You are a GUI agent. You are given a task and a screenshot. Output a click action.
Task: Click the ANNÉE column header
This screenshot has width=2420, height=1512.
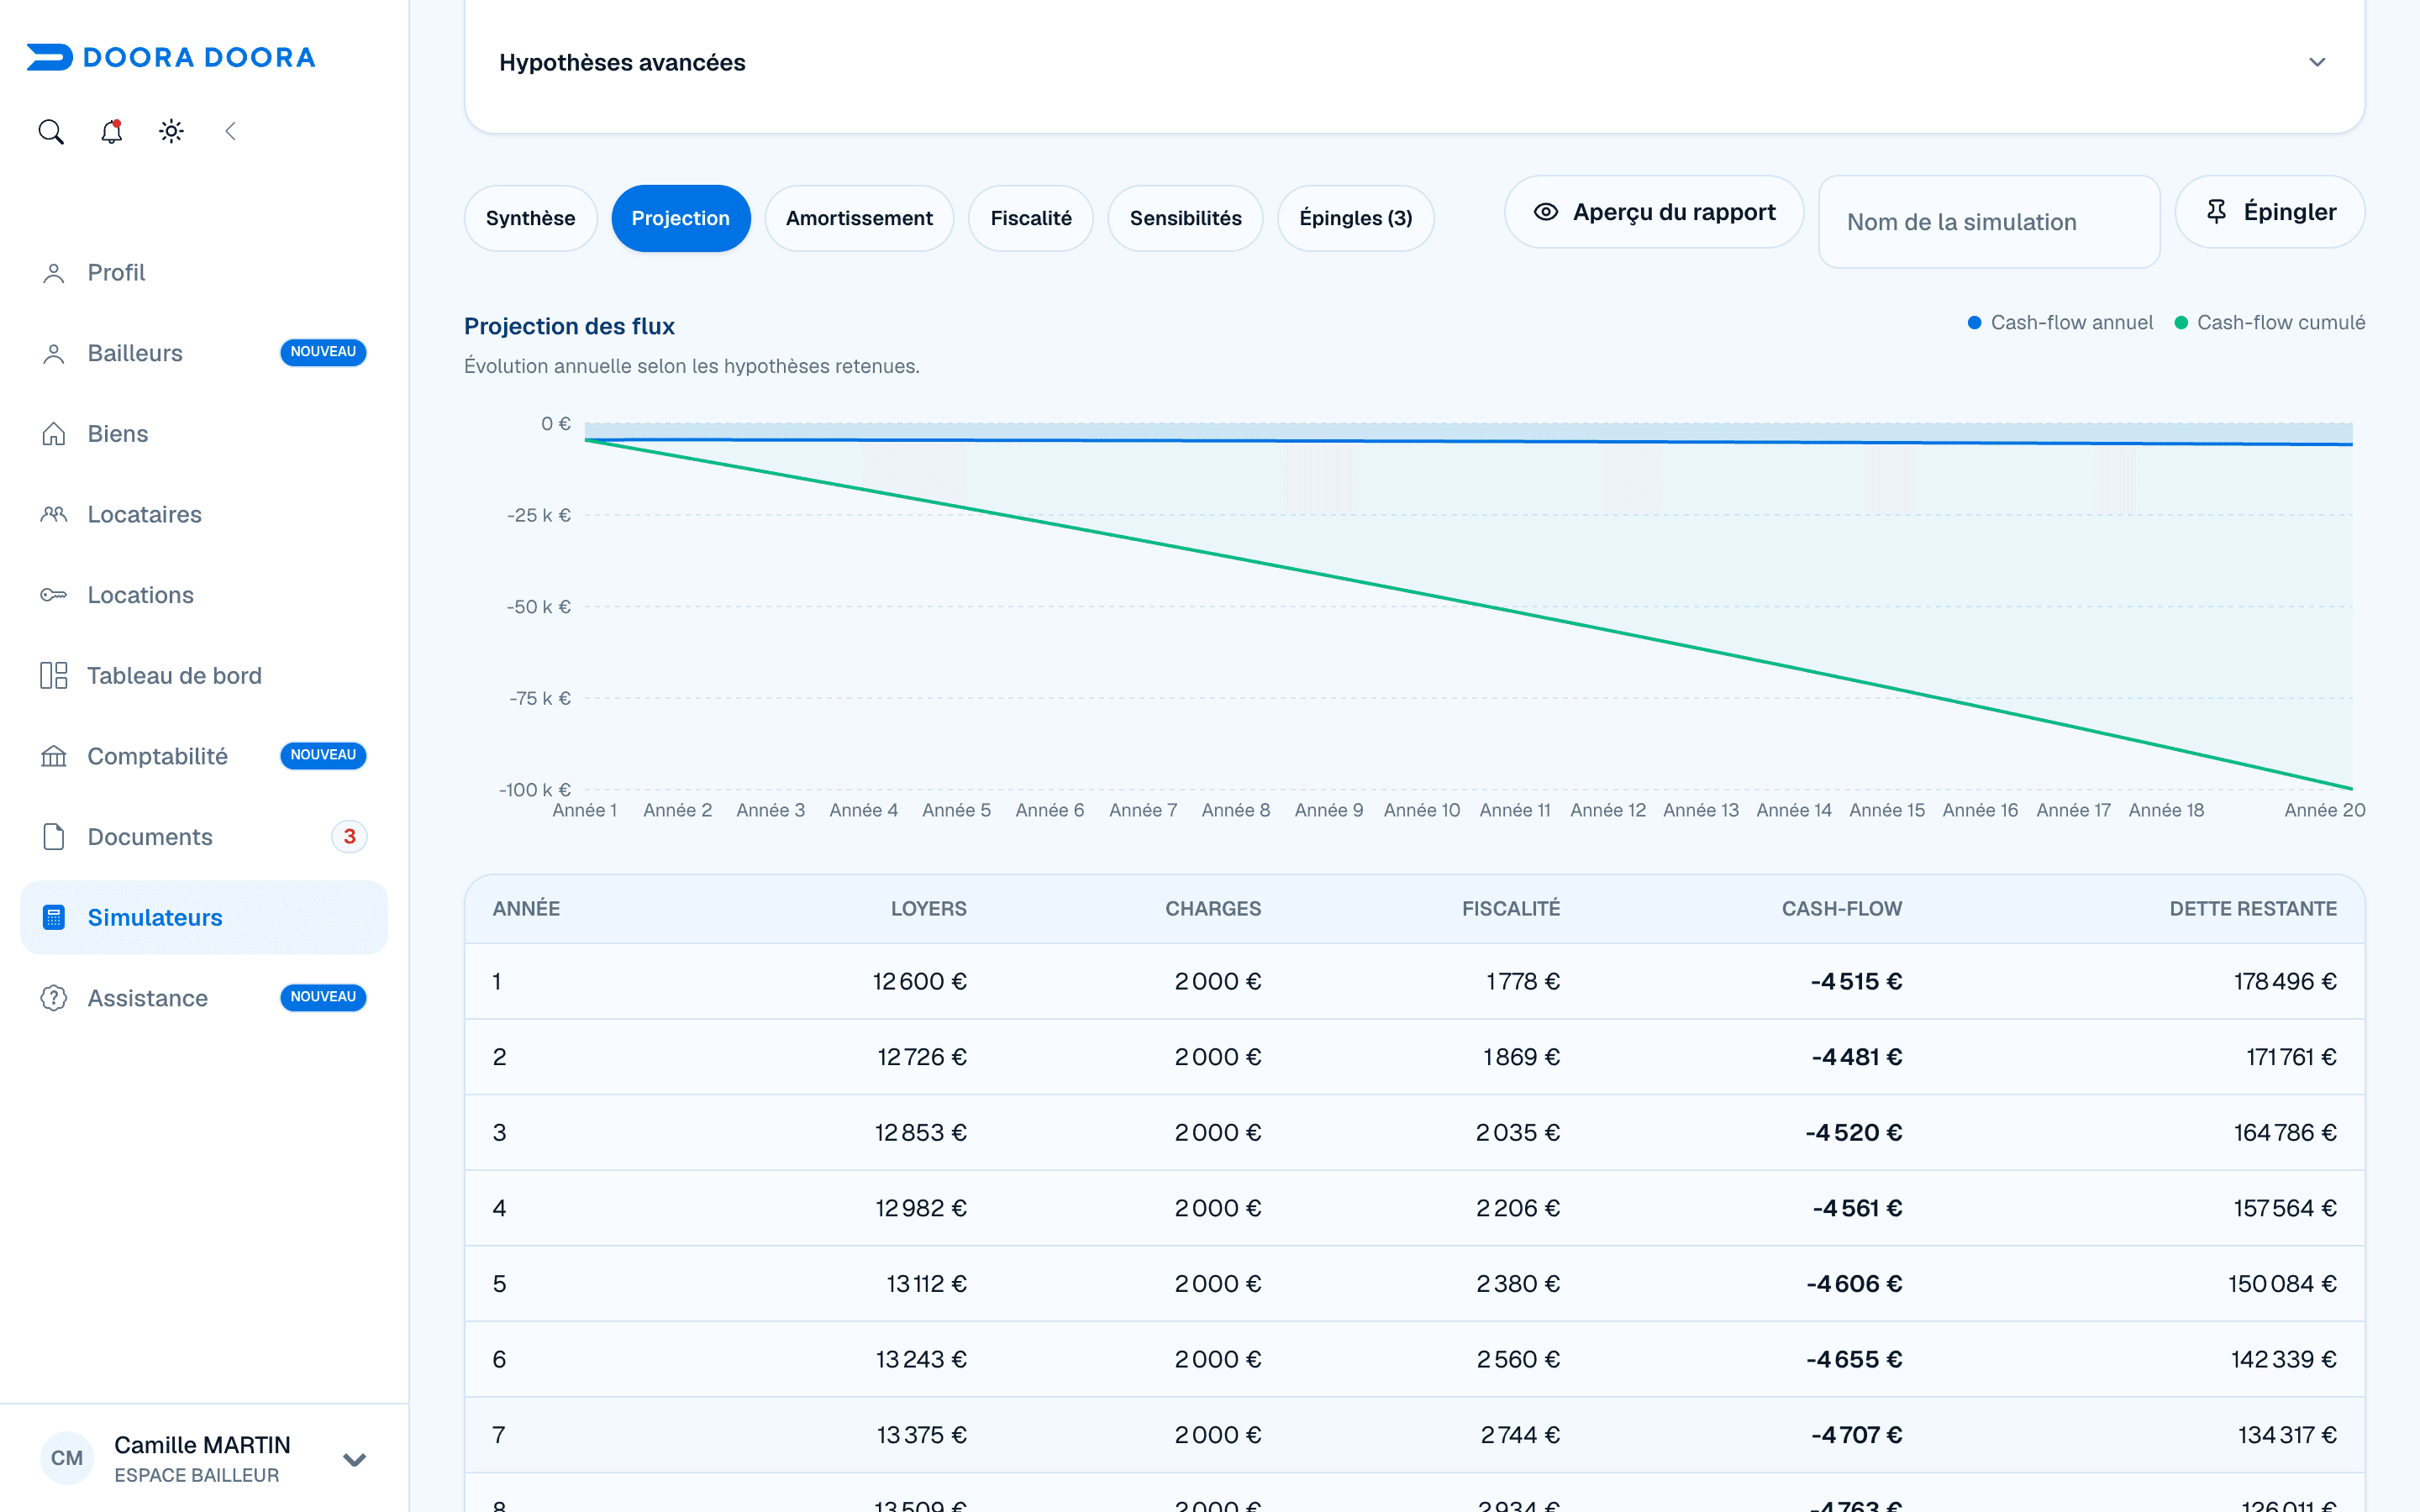(x=526, y=909)
